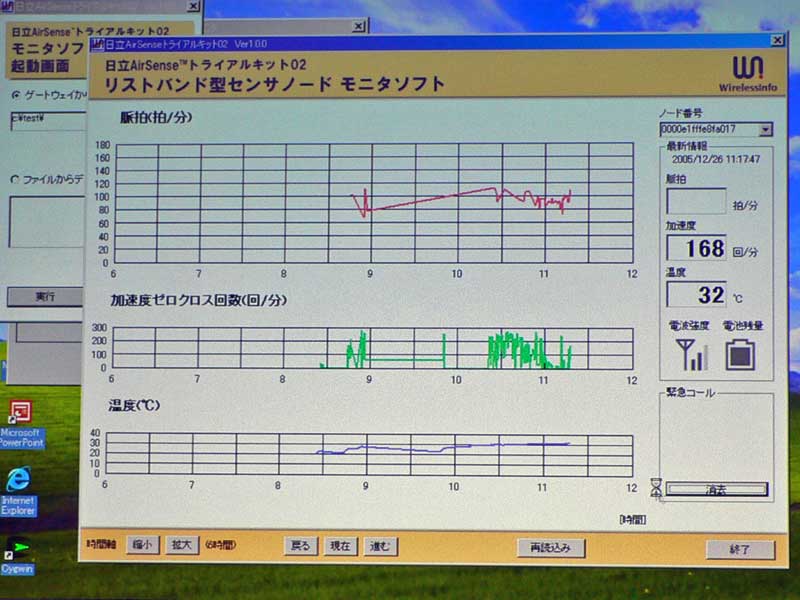Click the app icon in the monitor window's title bar
This screenshot has height=600, width=800.
point(97,44)
